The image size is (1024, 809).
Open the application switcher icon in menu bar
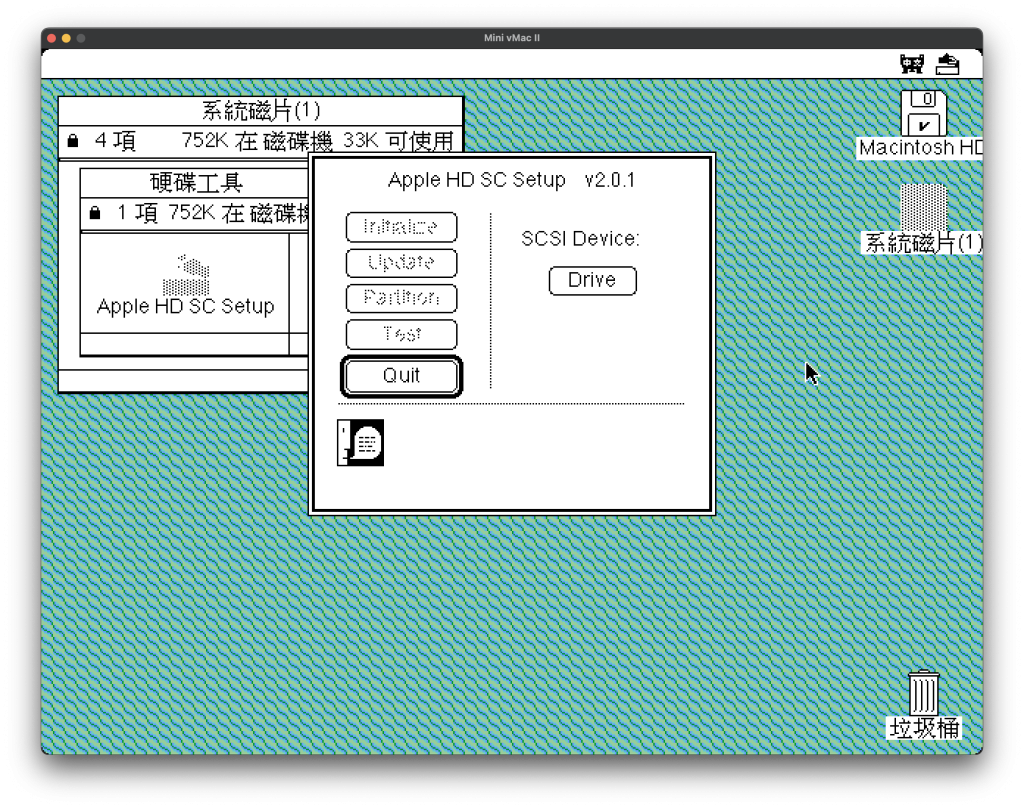coord(947,65)
